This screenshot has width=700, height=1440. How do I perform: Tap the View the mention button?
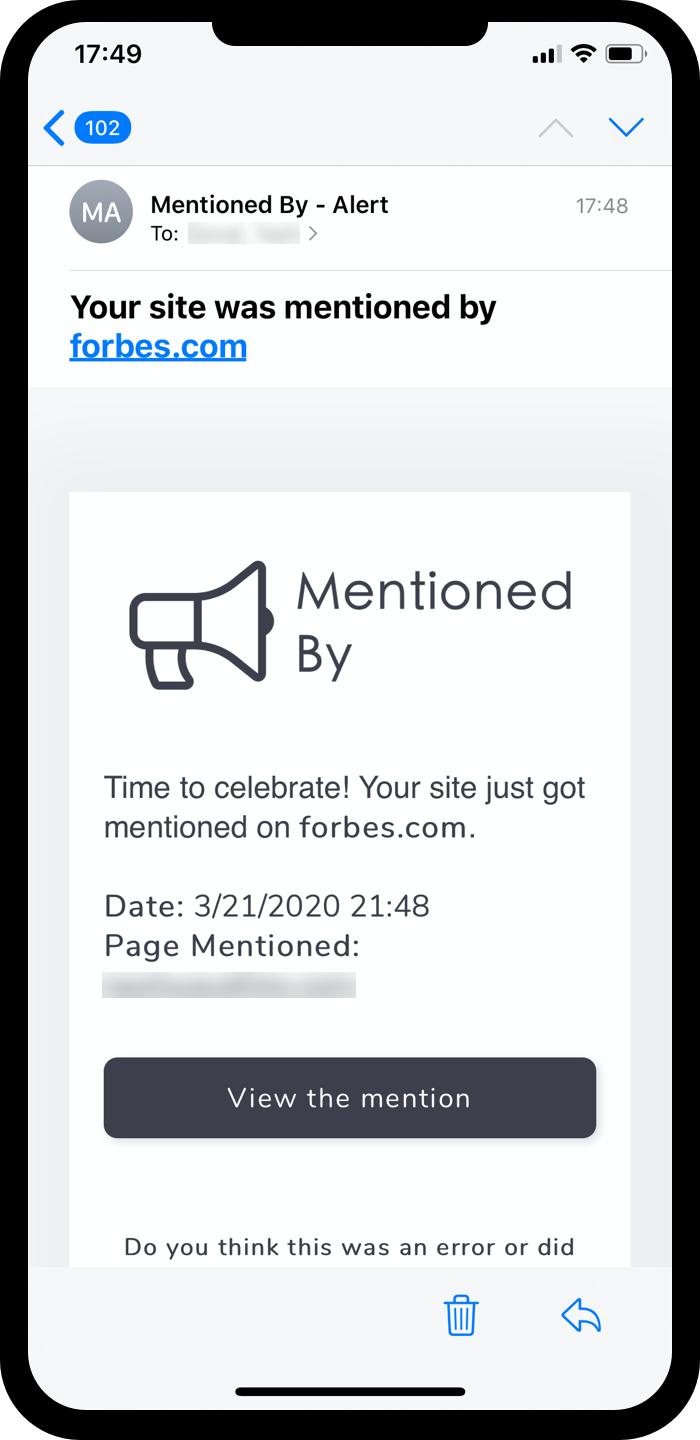click(x=350, y=1098)
